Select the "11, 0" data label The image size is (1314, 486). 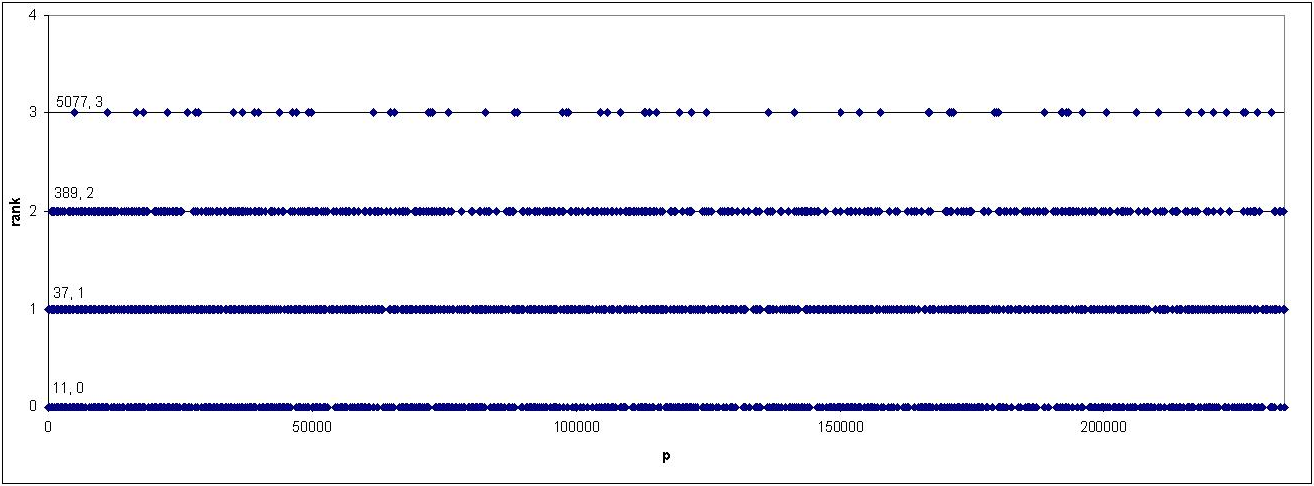coord(68,388)
